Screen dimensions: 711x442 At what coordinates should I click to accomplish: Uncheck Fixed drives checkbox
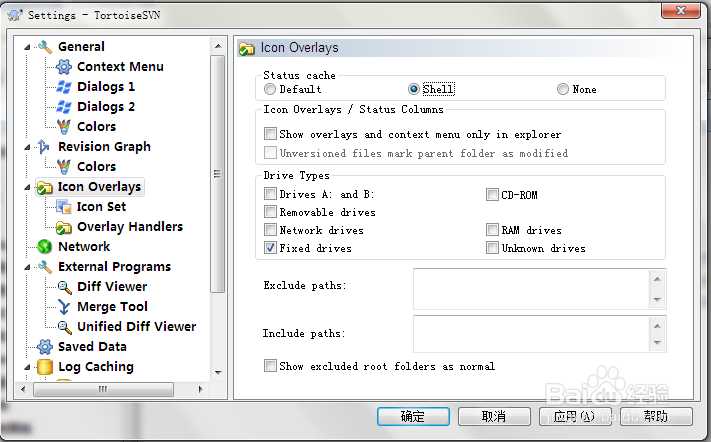tap(270, 248)
